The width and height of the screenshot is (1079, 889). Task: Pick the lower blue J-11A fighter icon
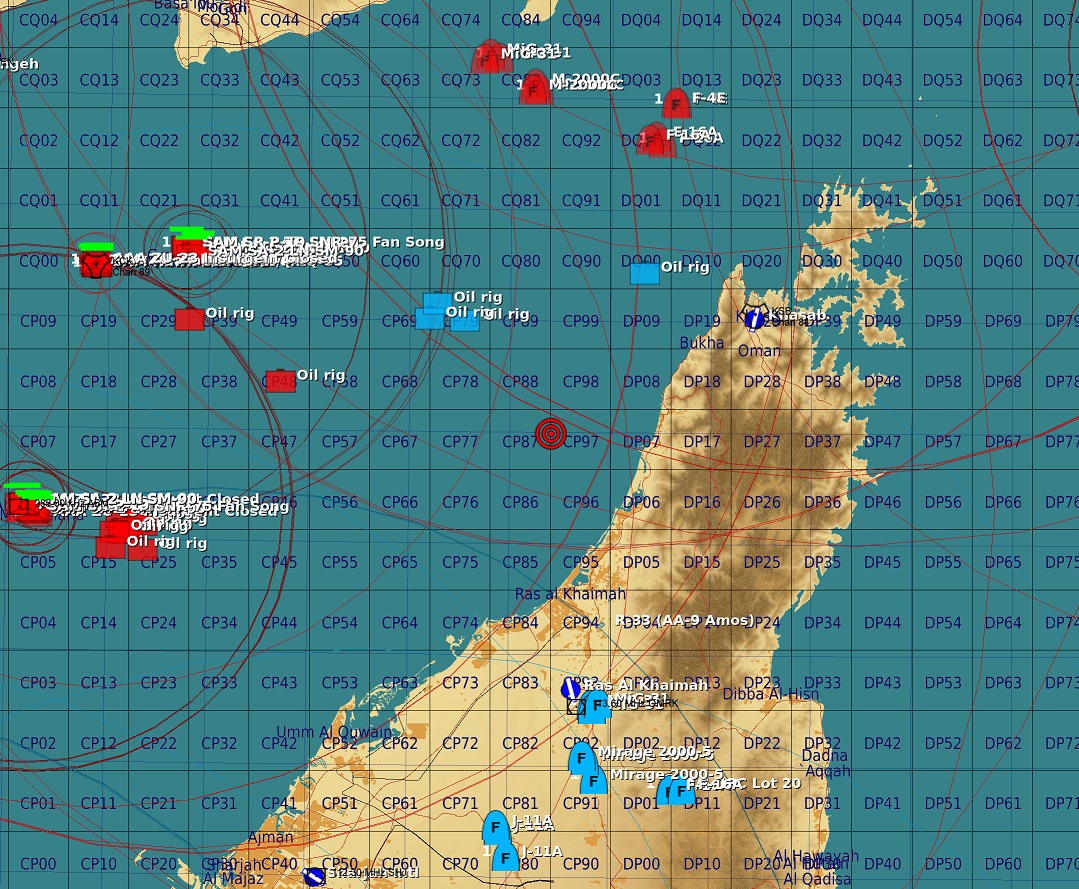pyautogui.click(x=506, y=857)
